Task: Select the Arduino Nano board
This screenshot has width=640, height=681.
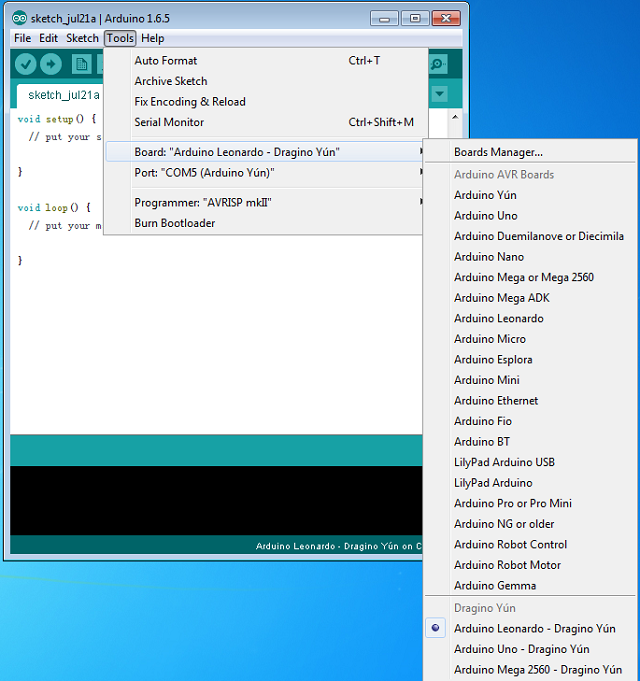Action: pyautogui.click(x=530, y=257)
